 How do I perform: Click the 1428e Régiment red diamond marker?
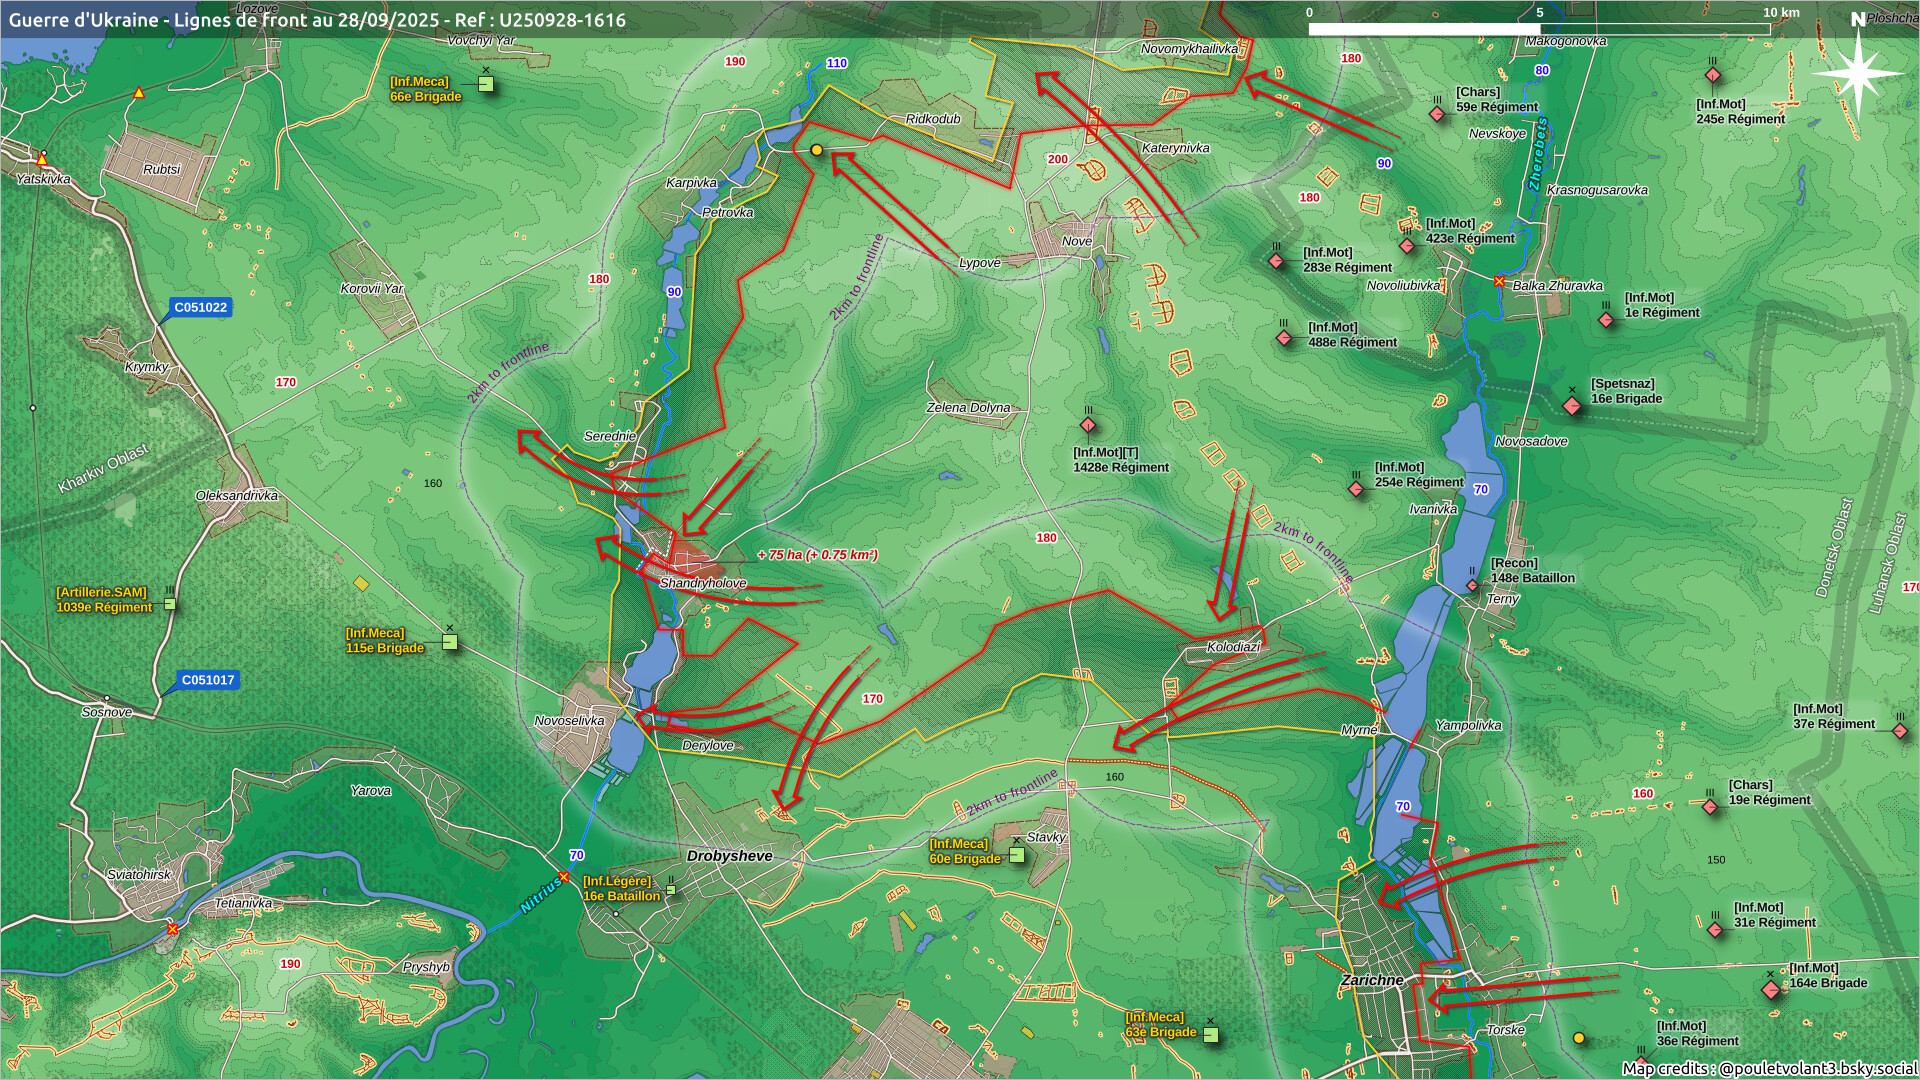[1088, 425]
